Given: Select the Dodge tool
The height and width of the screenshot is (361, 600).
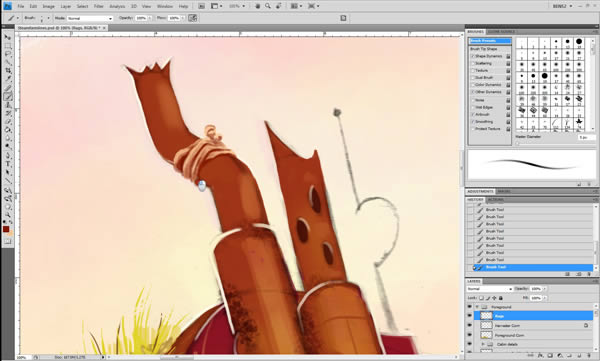Looking at the screenshot, I should pyautogui.click(x=7, y=147).
